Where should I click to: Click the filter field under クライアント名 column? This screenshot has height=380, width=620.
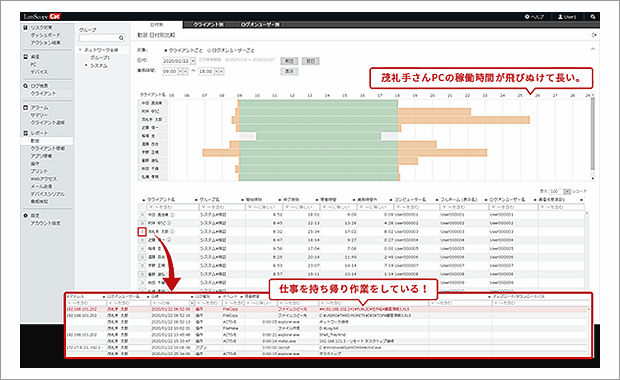point(172,207)
